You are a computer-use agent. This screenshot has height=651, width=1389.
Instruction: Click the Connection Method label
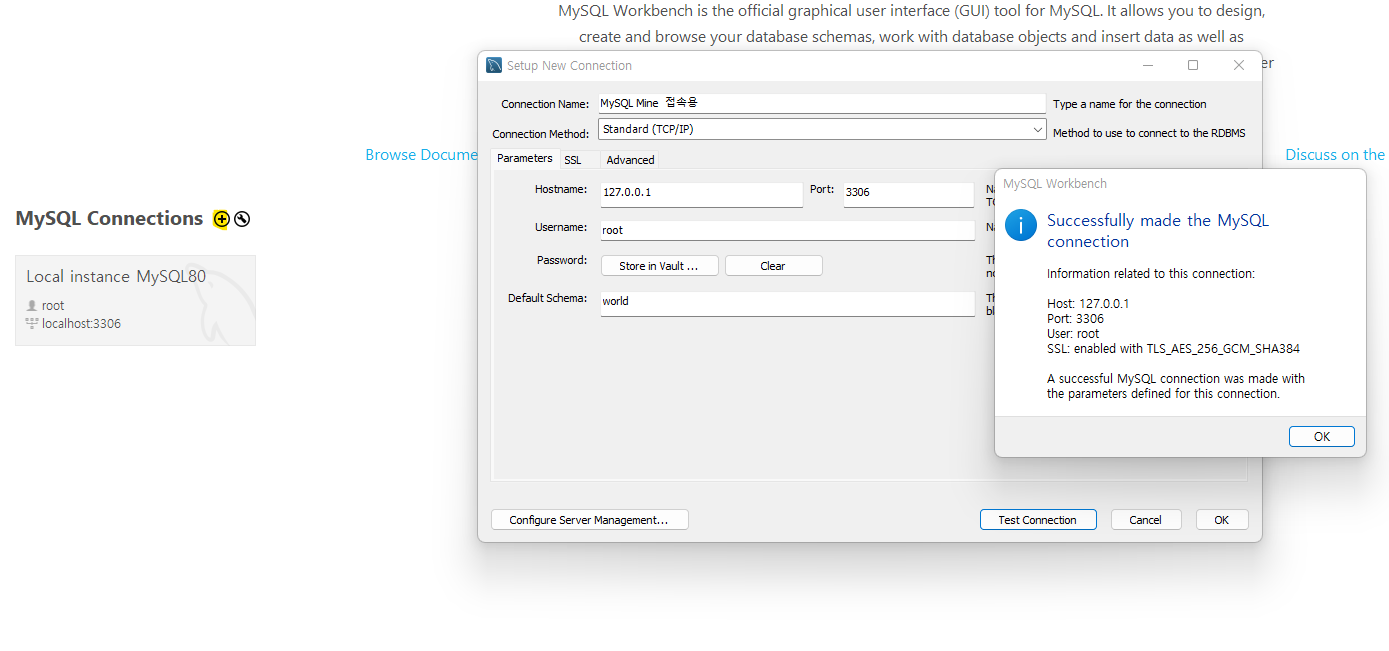click(x=541, y=134)
